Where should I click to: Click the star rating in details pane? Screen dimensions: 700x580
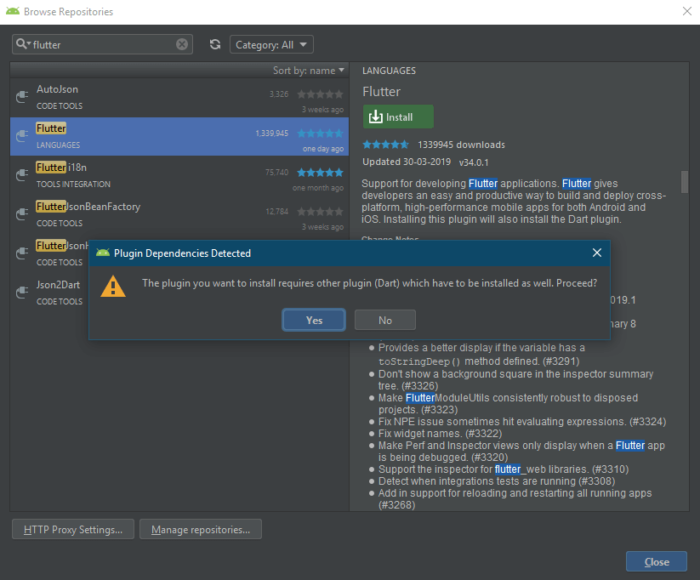pyautogui.click(x=385, y=144)
